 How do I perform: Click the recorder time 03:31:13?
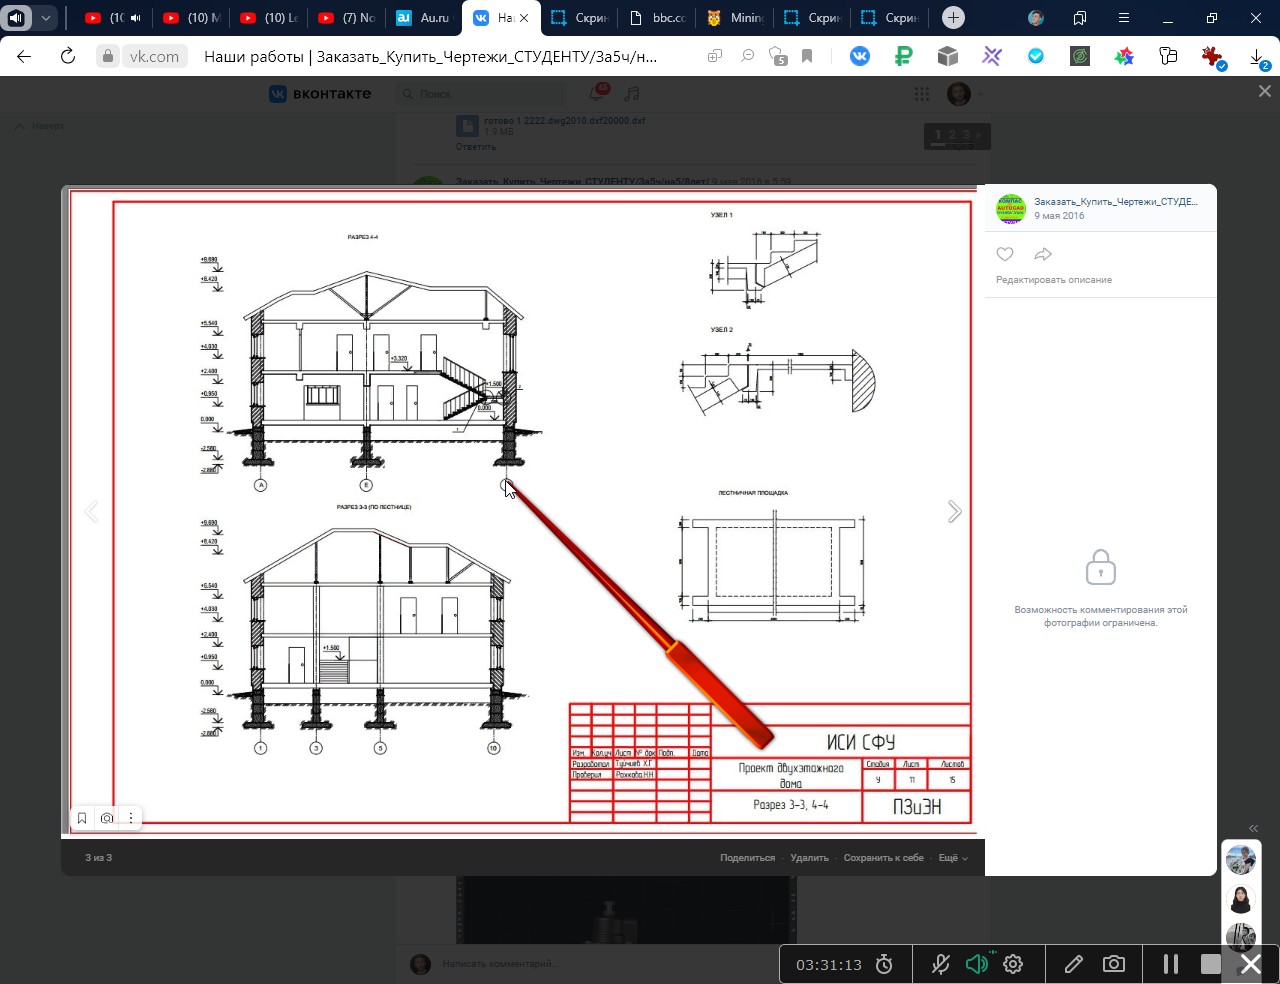coord(829,965)
